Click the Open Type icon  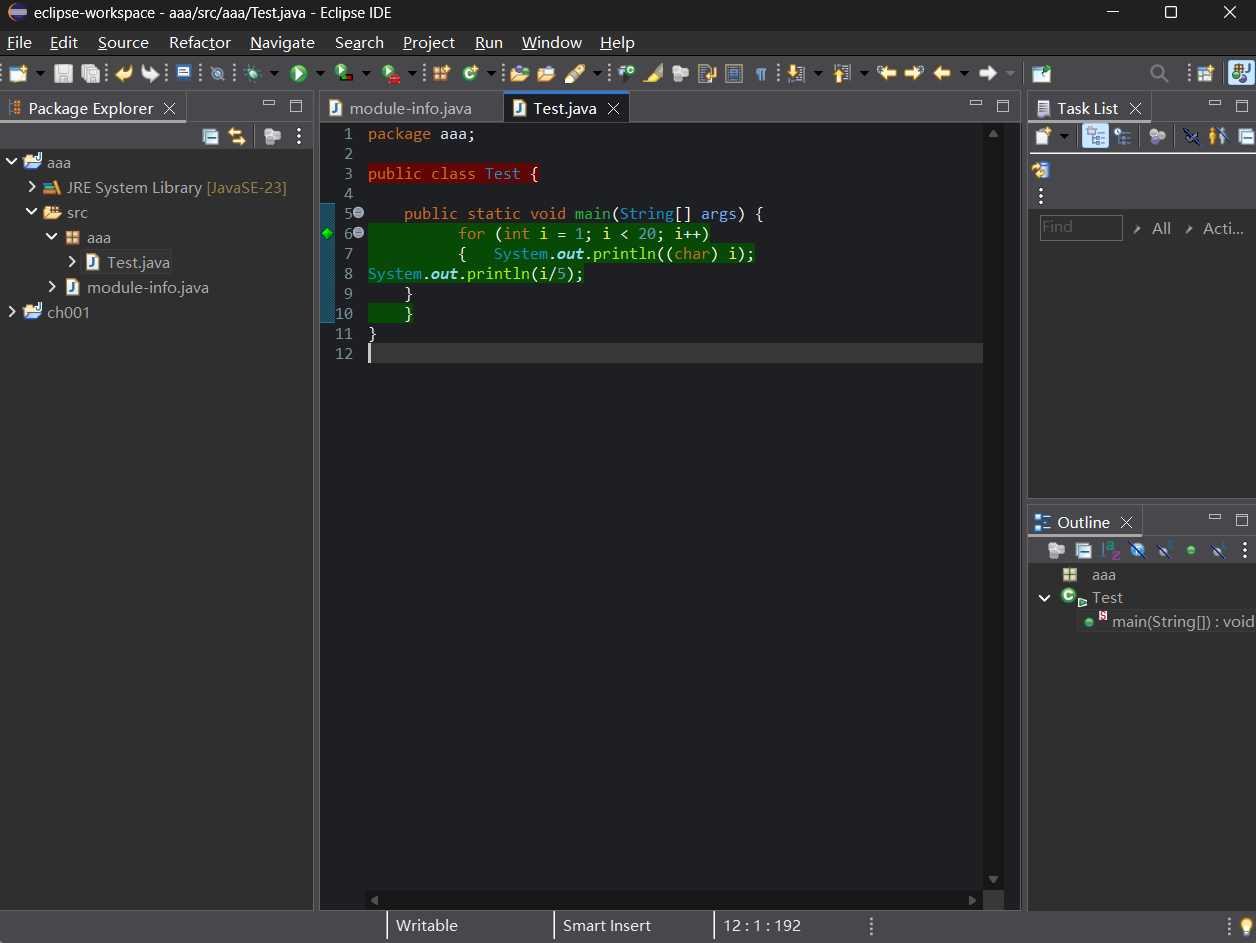pyautogui.click(x=519, y=73)
